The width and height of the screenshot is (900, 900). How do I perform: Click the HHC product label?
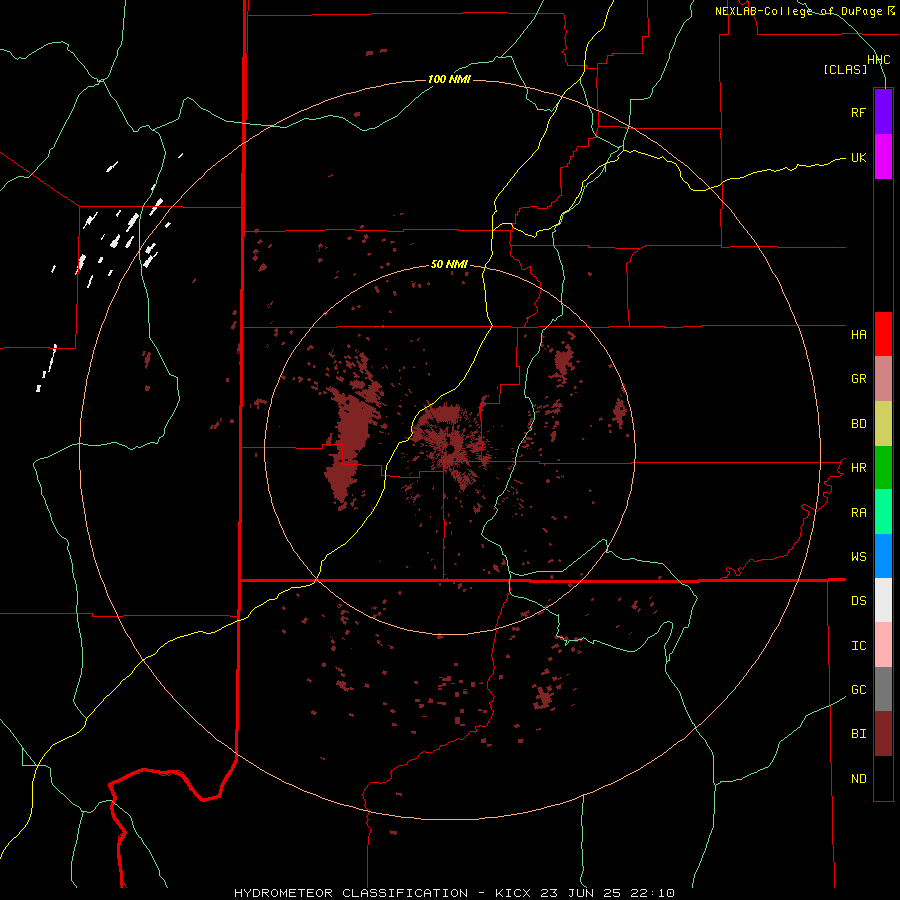878,60
